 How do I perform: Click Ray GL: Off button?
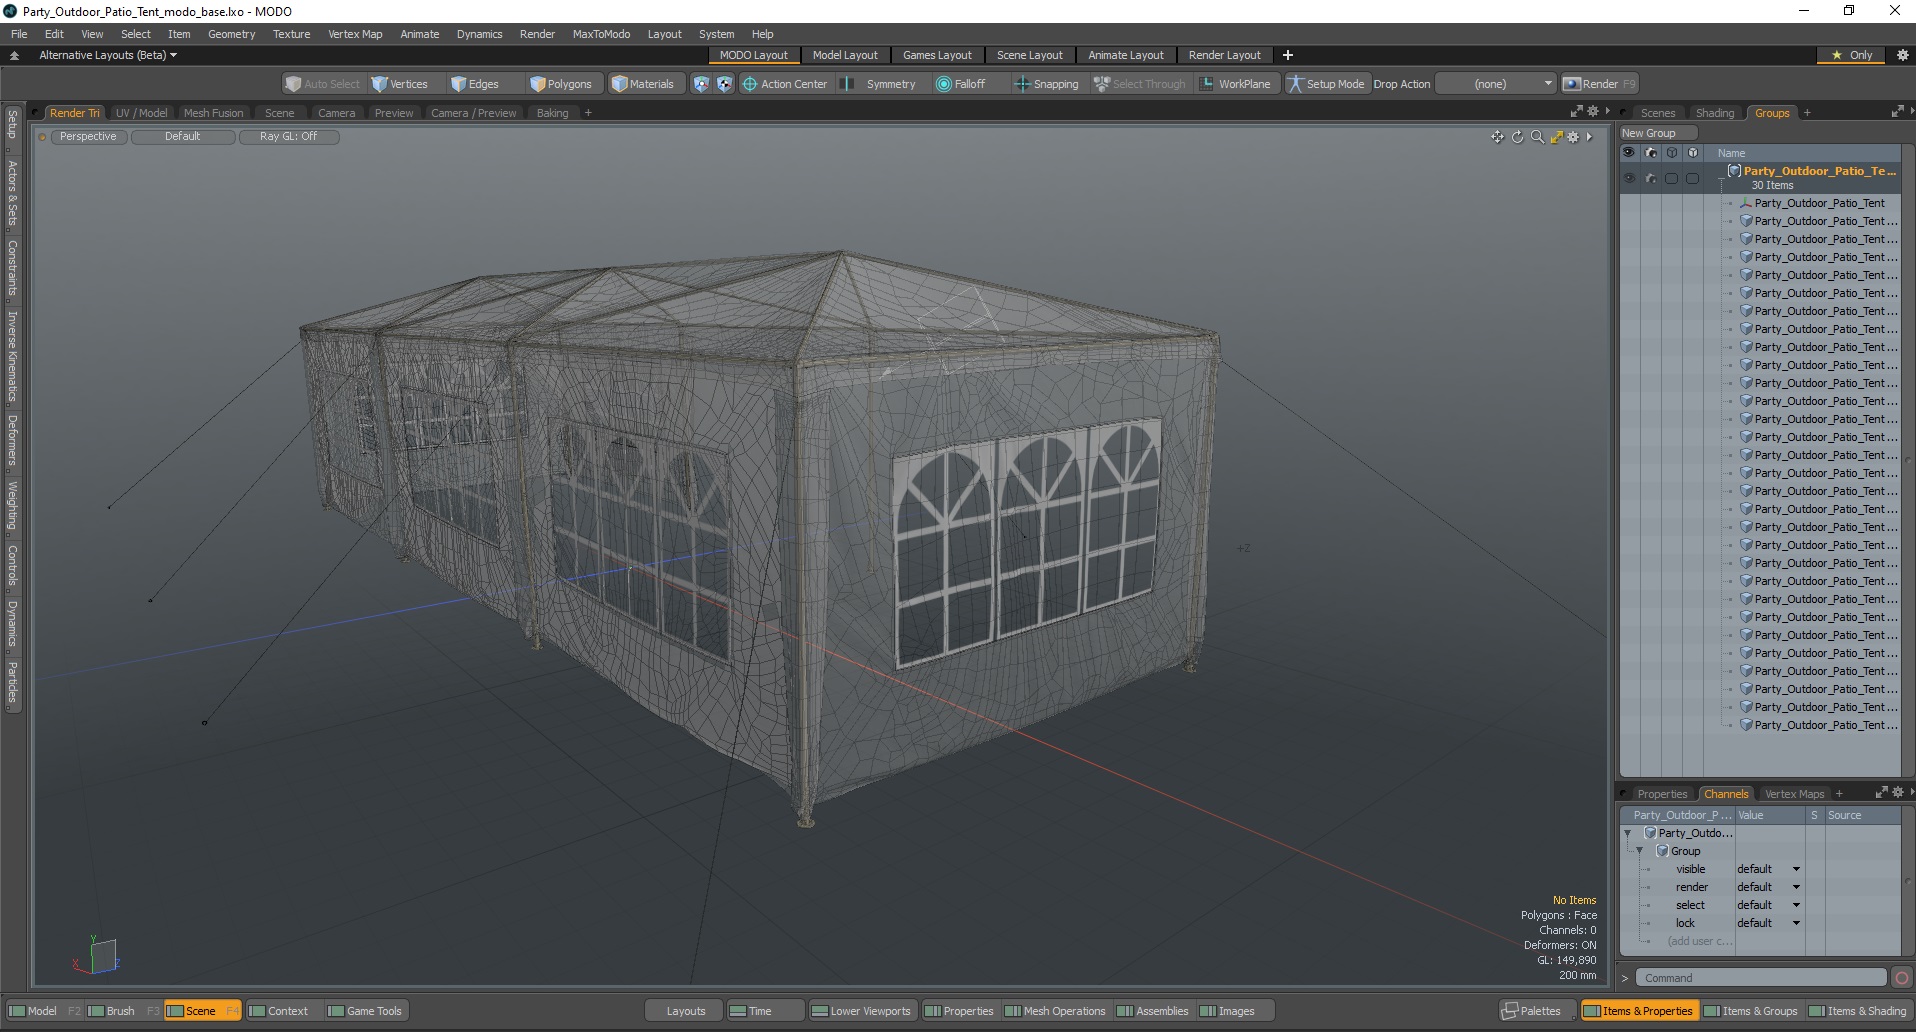tap(288, 137)
